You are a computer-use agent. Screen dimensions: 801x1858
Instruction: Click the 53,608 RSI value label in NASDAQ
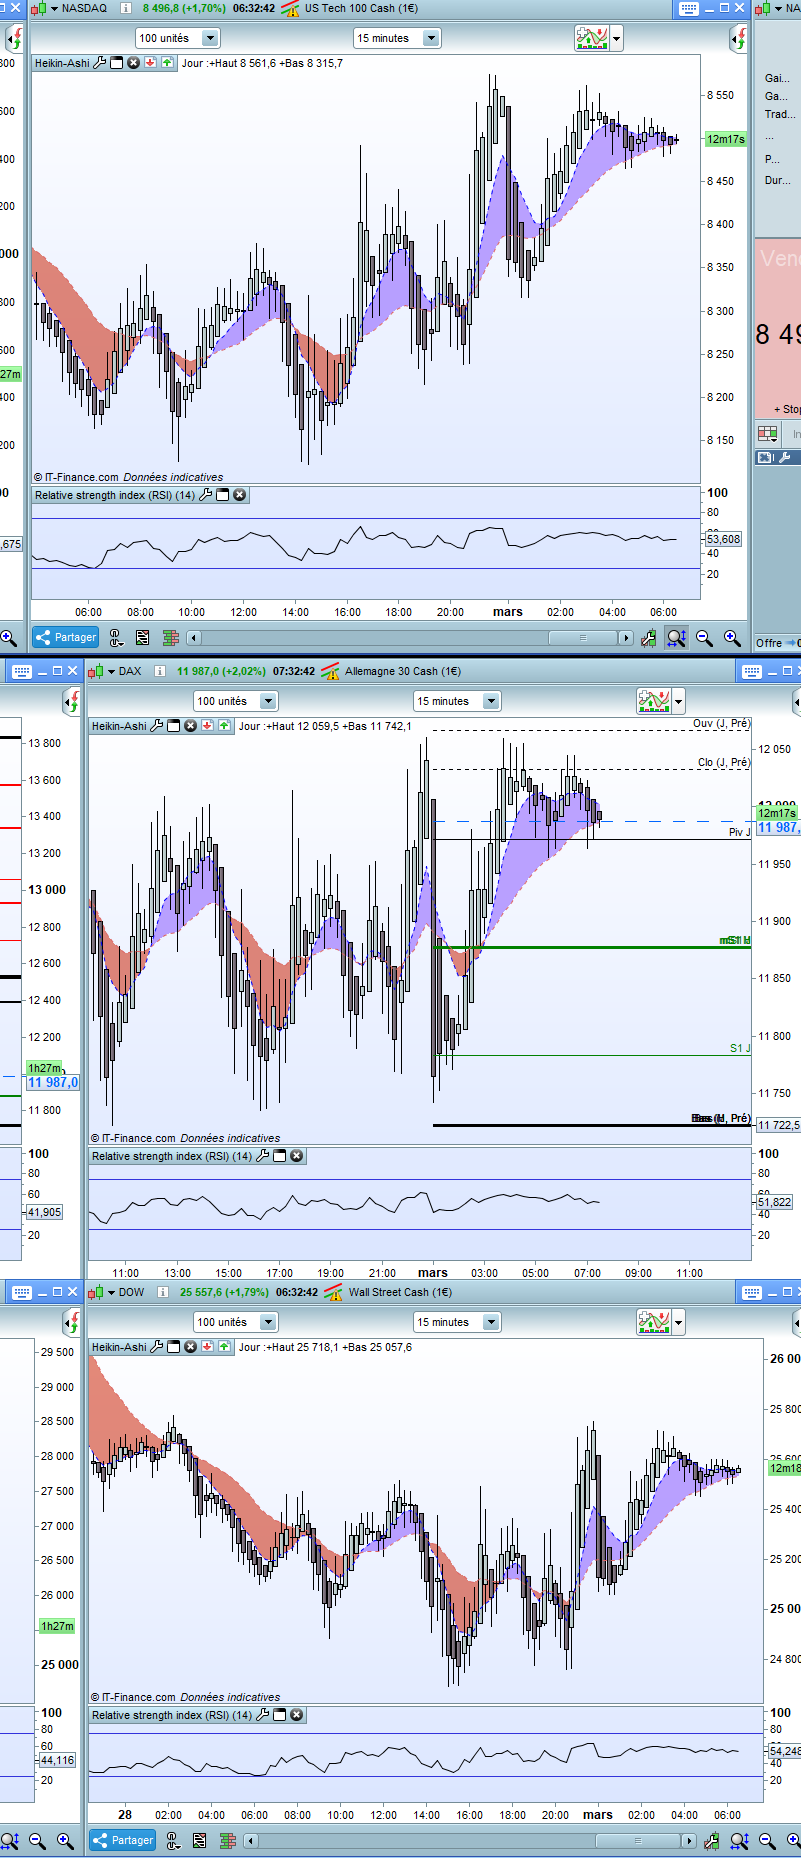pos(724,539)
